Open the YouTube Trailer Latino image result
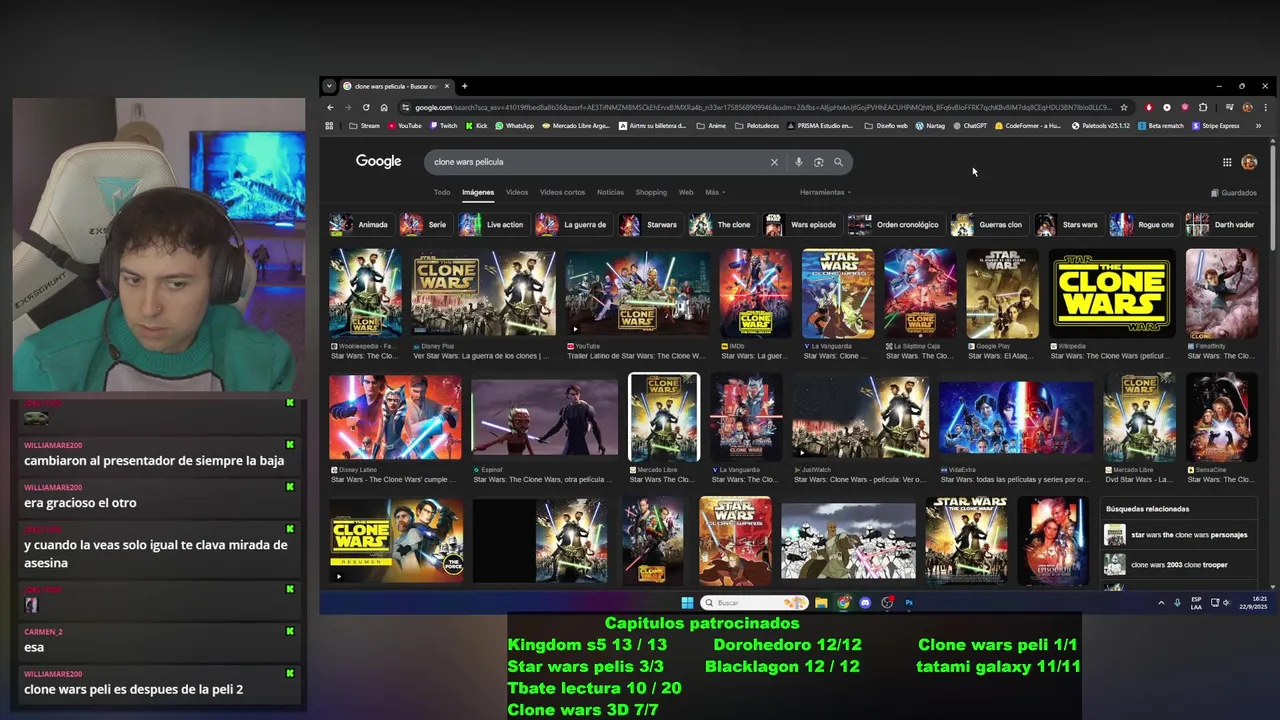 click(x=637, y=294)
